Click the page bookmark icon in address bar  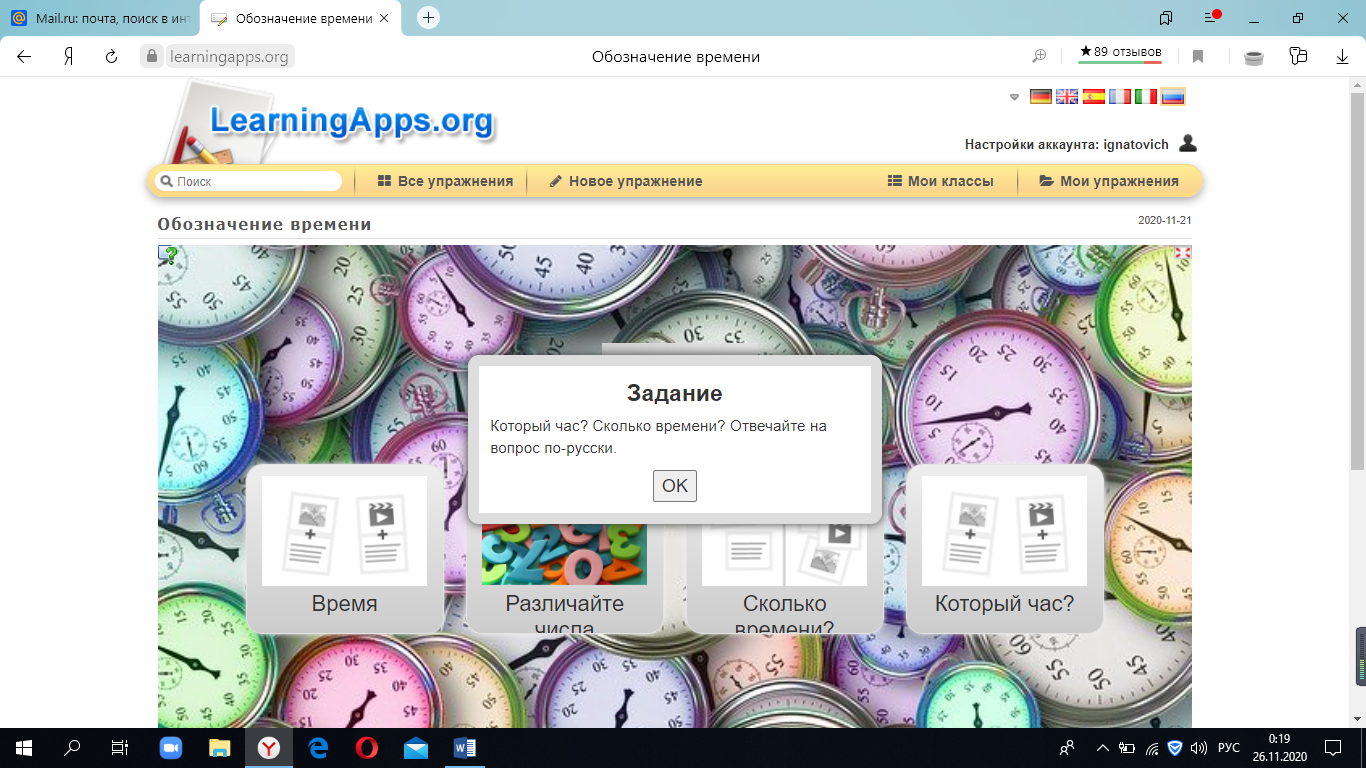pyautogui.click(x=1198, y=57)
